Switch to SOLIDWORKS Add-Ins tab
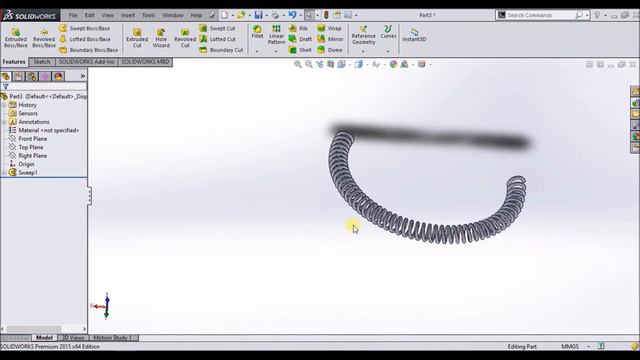 87,62
